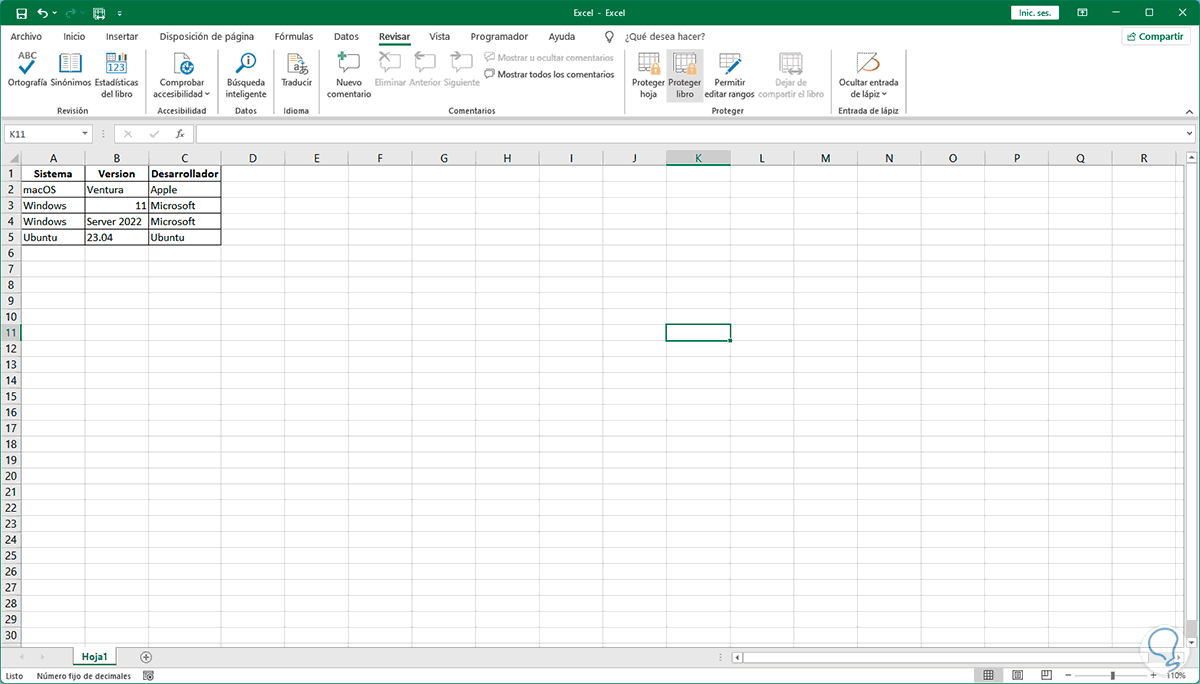1200x684 pixels.
Task: Click Proteger libro
Action: [x=685, y=75]
